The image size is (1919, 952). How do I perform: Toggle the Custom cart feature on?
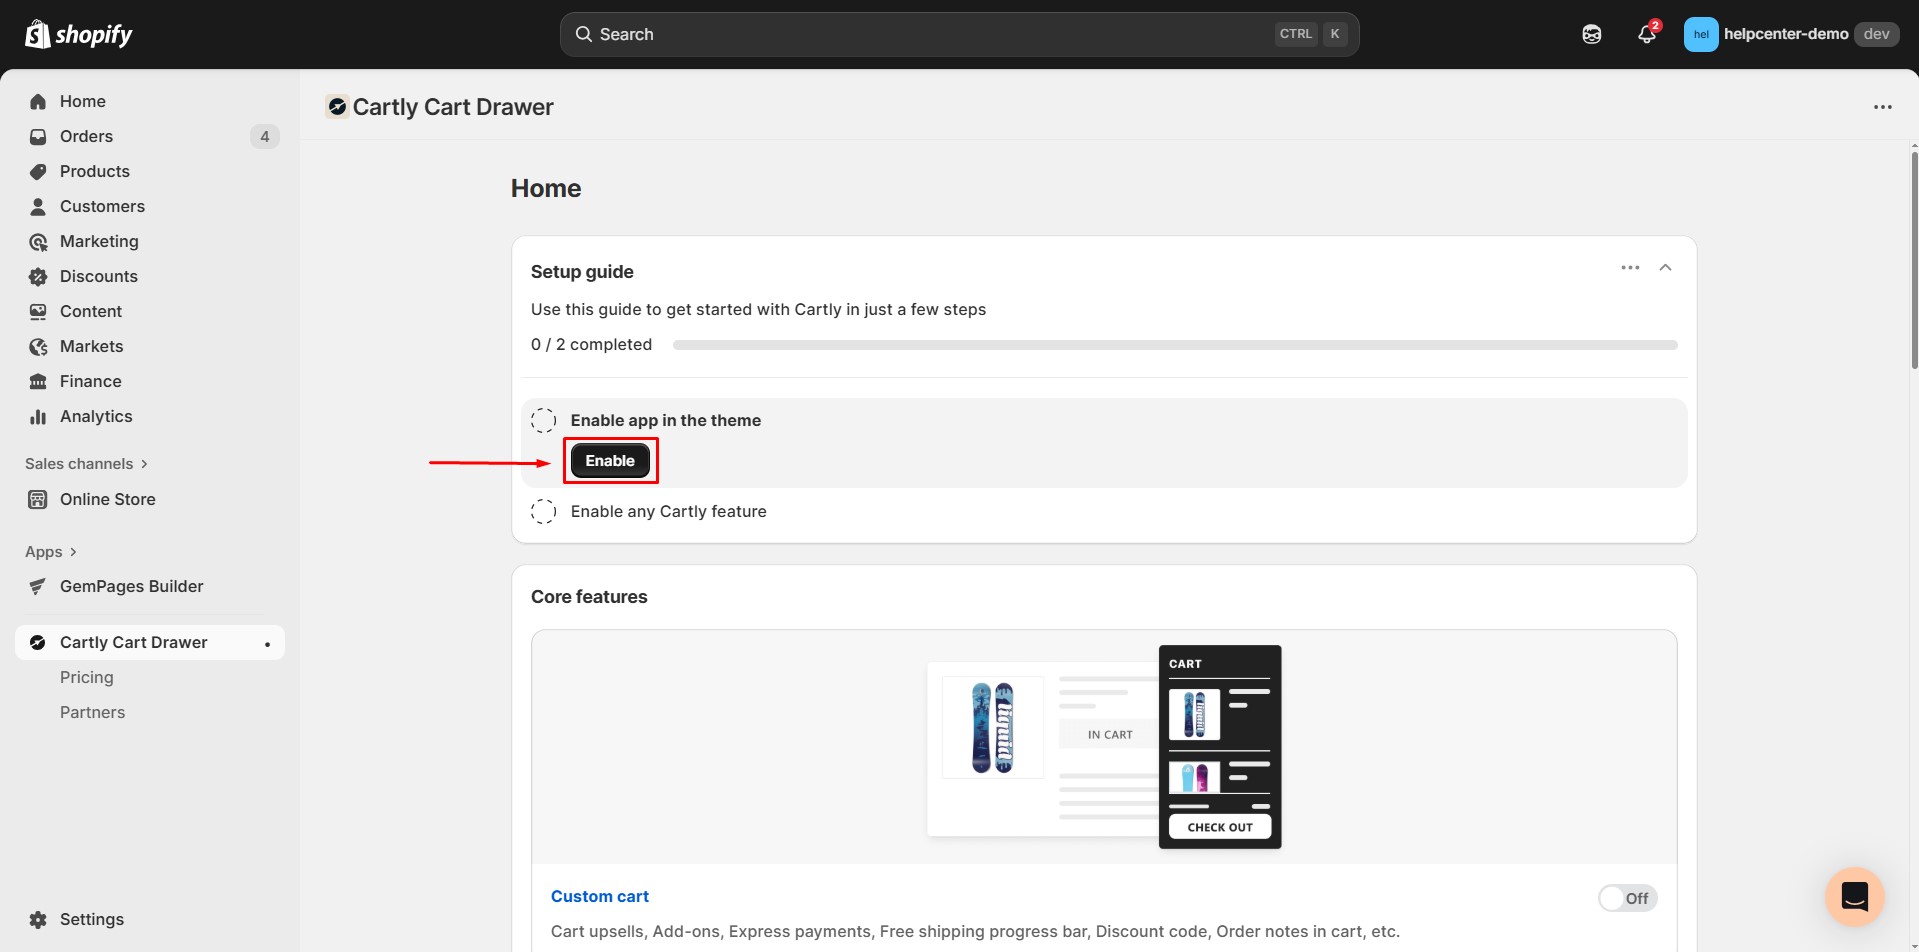[1626, 897]
